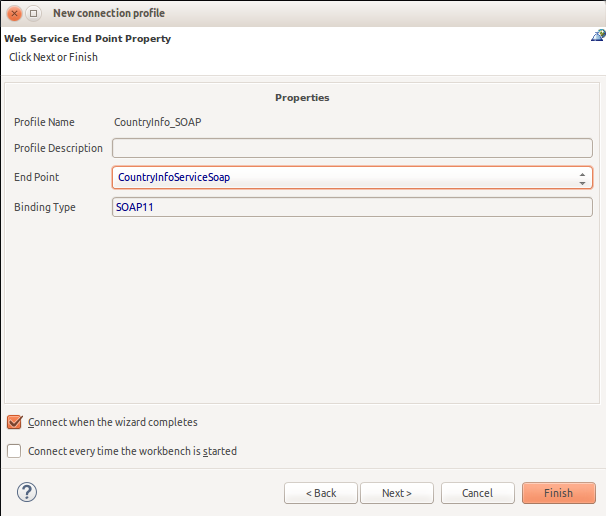Click Finish to create the profile
This screenshot has width=606, height=516.
click(559, 493)
